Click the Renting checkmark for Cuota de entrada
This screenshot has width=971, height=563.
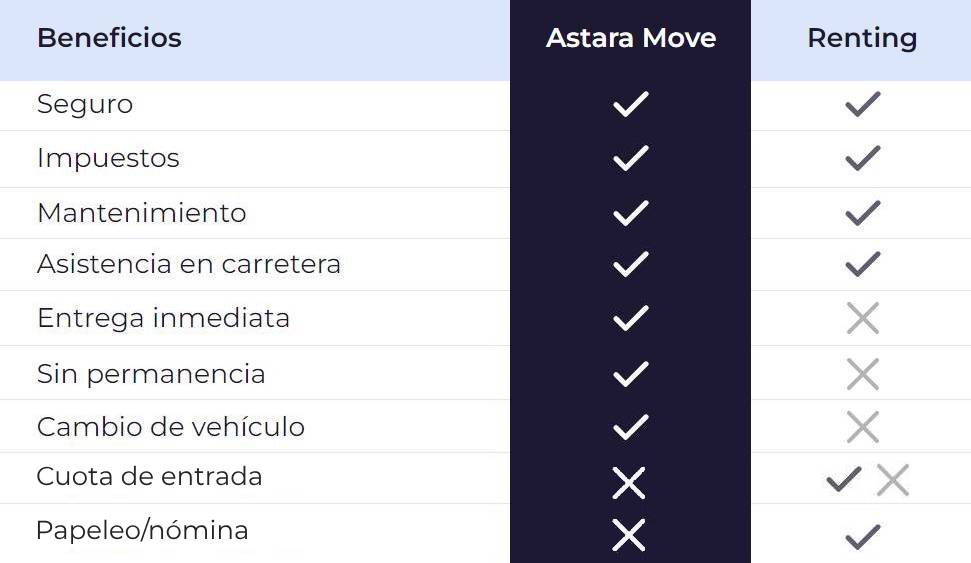pos(844,480)
